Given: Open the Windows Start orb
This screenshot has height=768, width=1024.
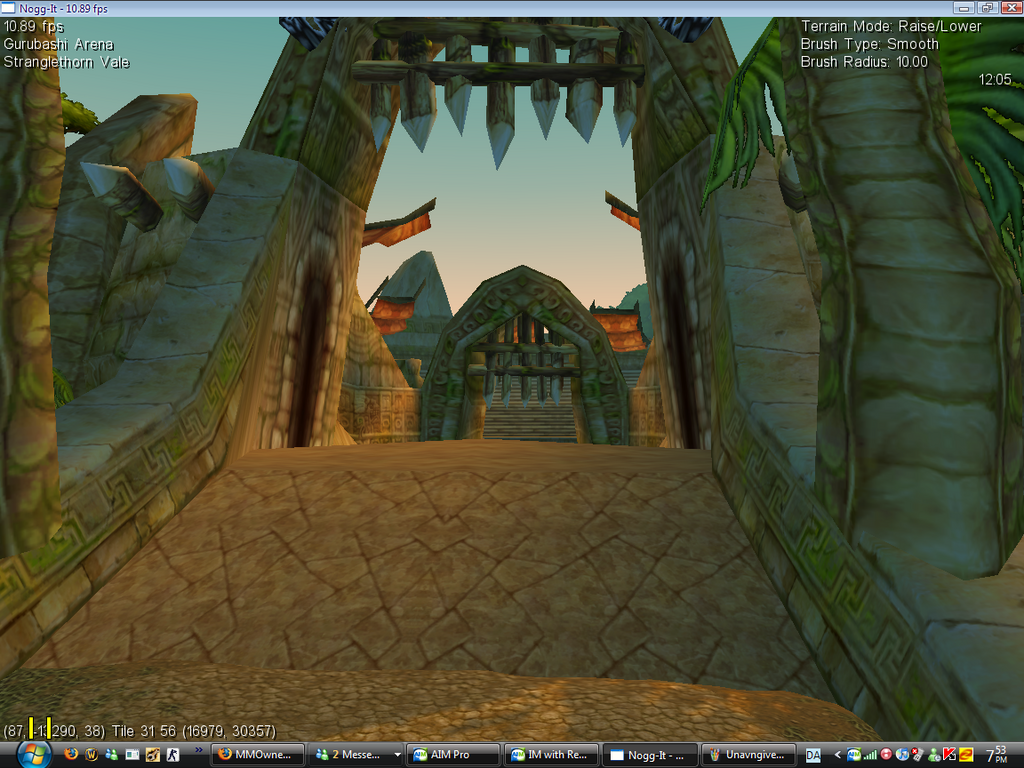Looking at the screenshot, I should point(33,755).
